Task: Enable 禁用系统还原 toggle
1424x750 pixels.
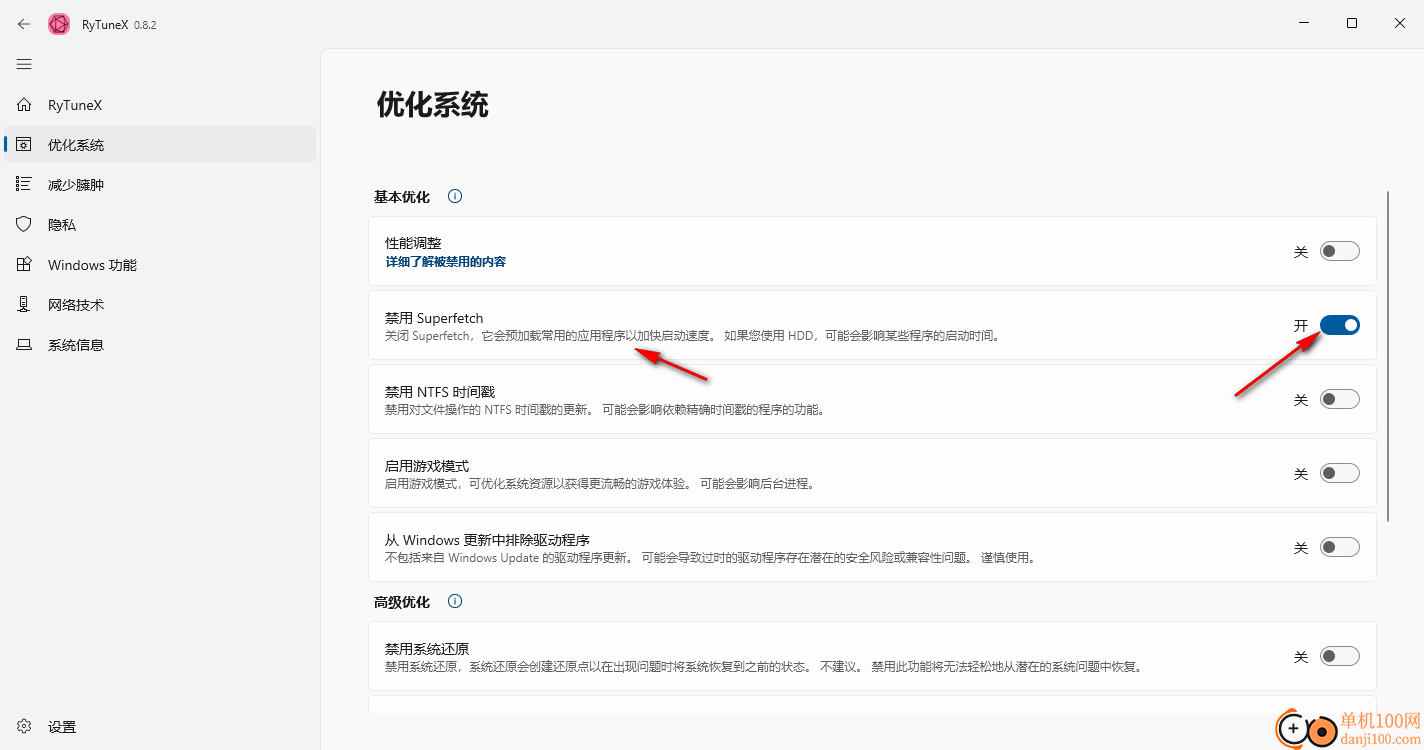Action: (1340, 656)
